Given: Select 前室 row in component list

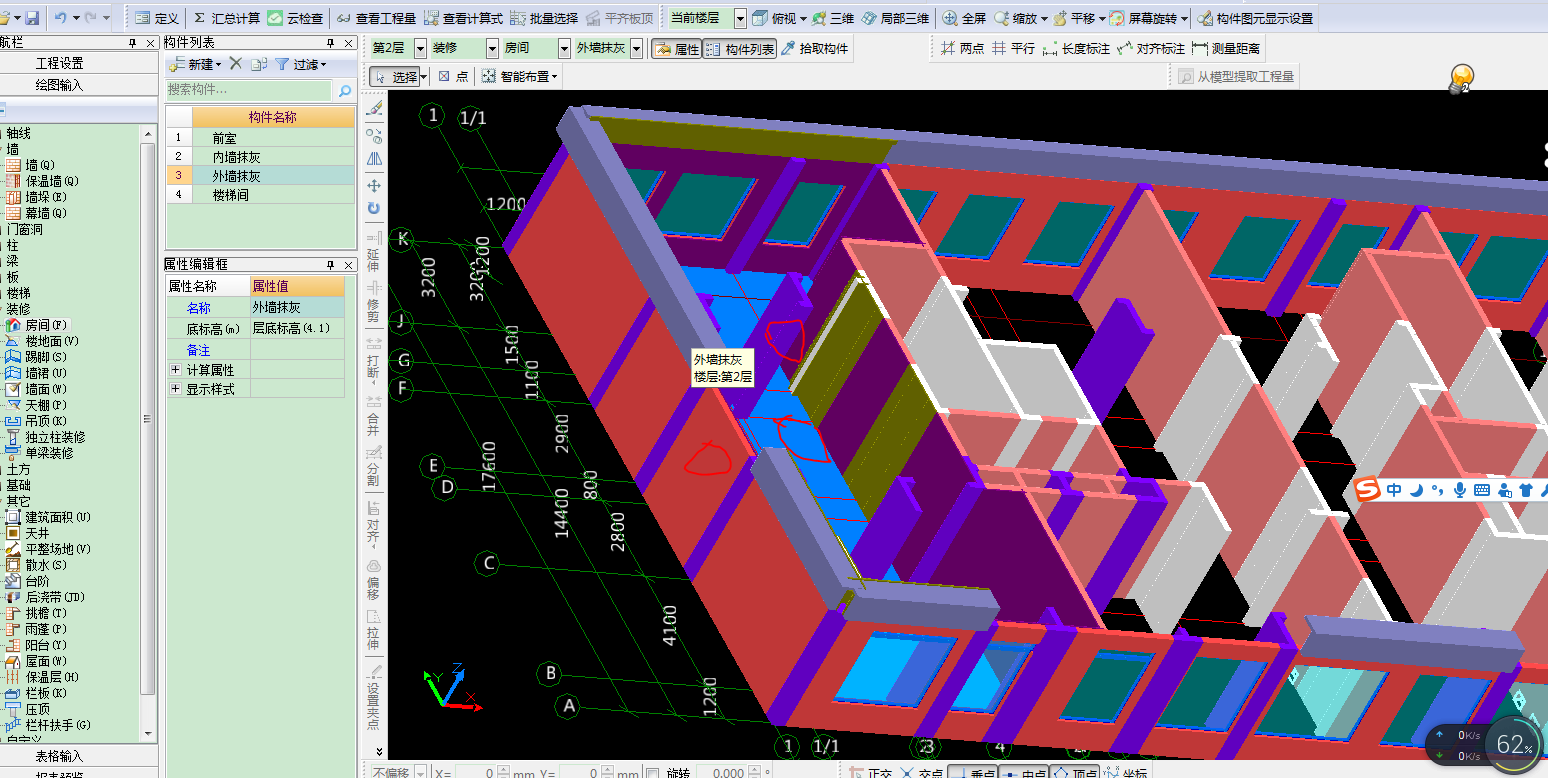Looking at the screenshot, I should point(260,138).
